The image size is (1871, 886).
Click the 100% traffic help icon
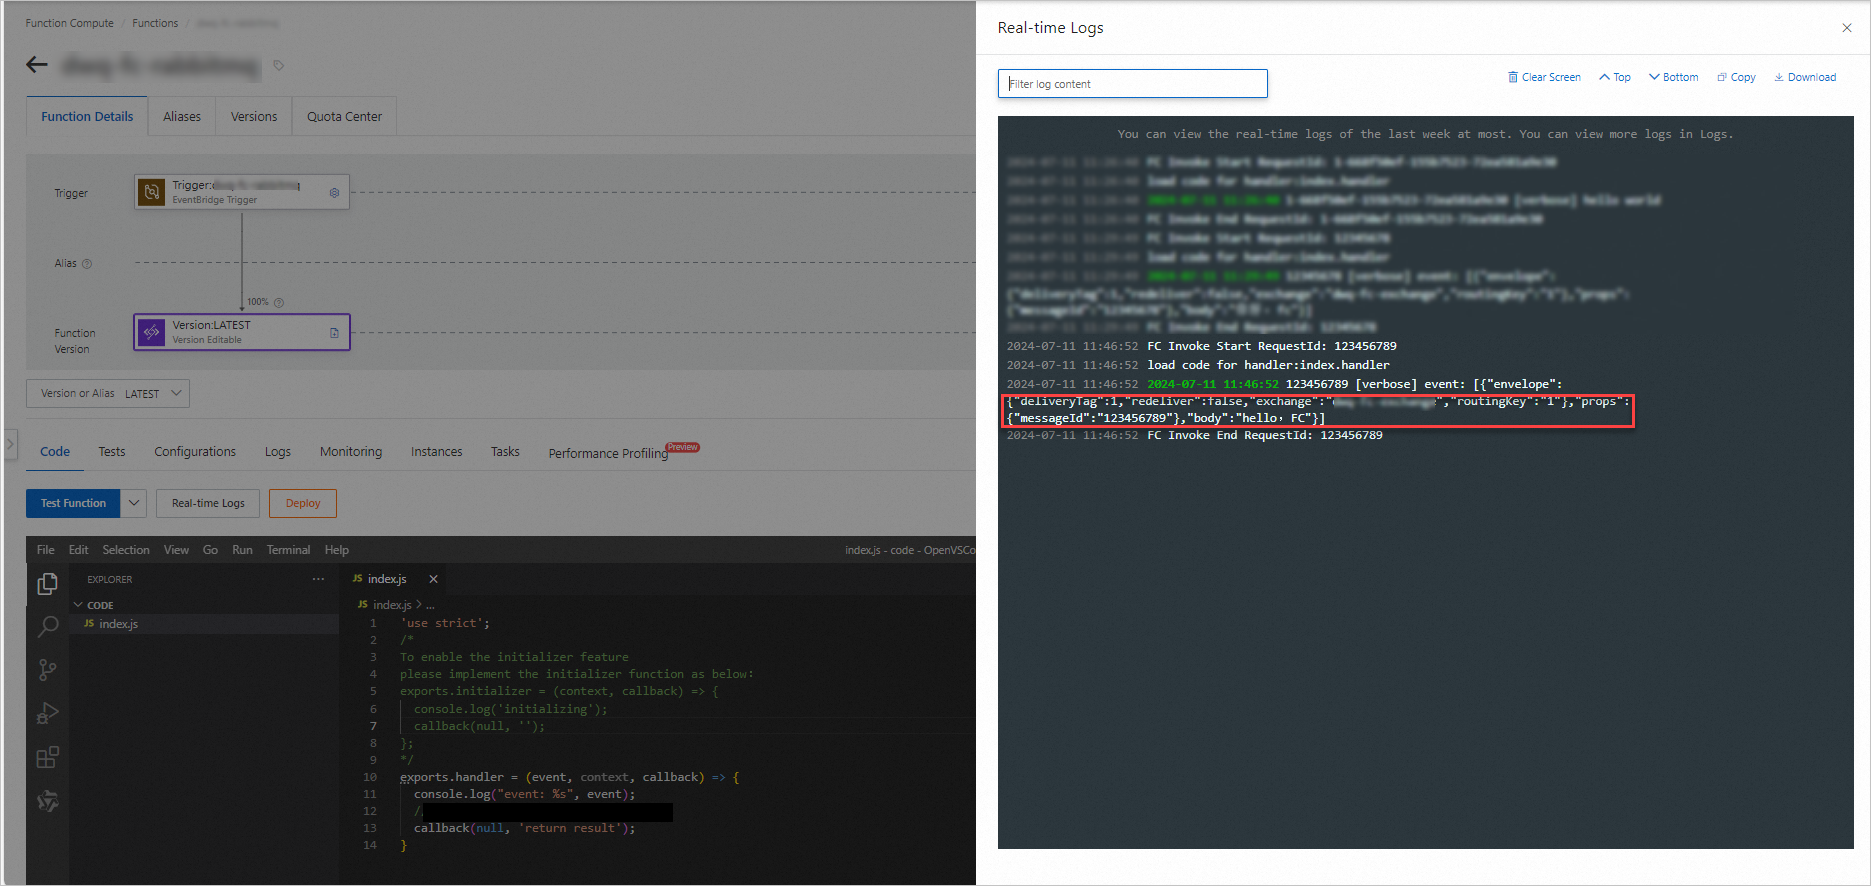point(279,302)
